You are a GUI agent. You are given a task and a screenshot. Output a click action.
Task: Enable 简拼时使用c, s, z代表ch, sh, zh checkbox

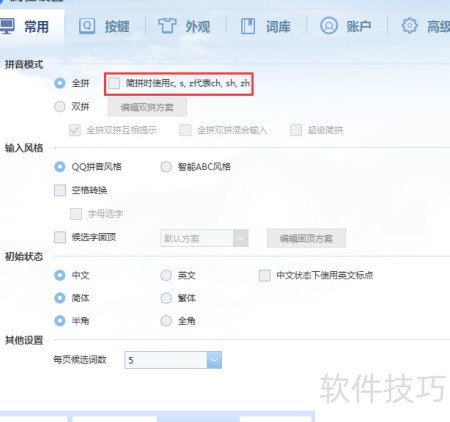114,83
